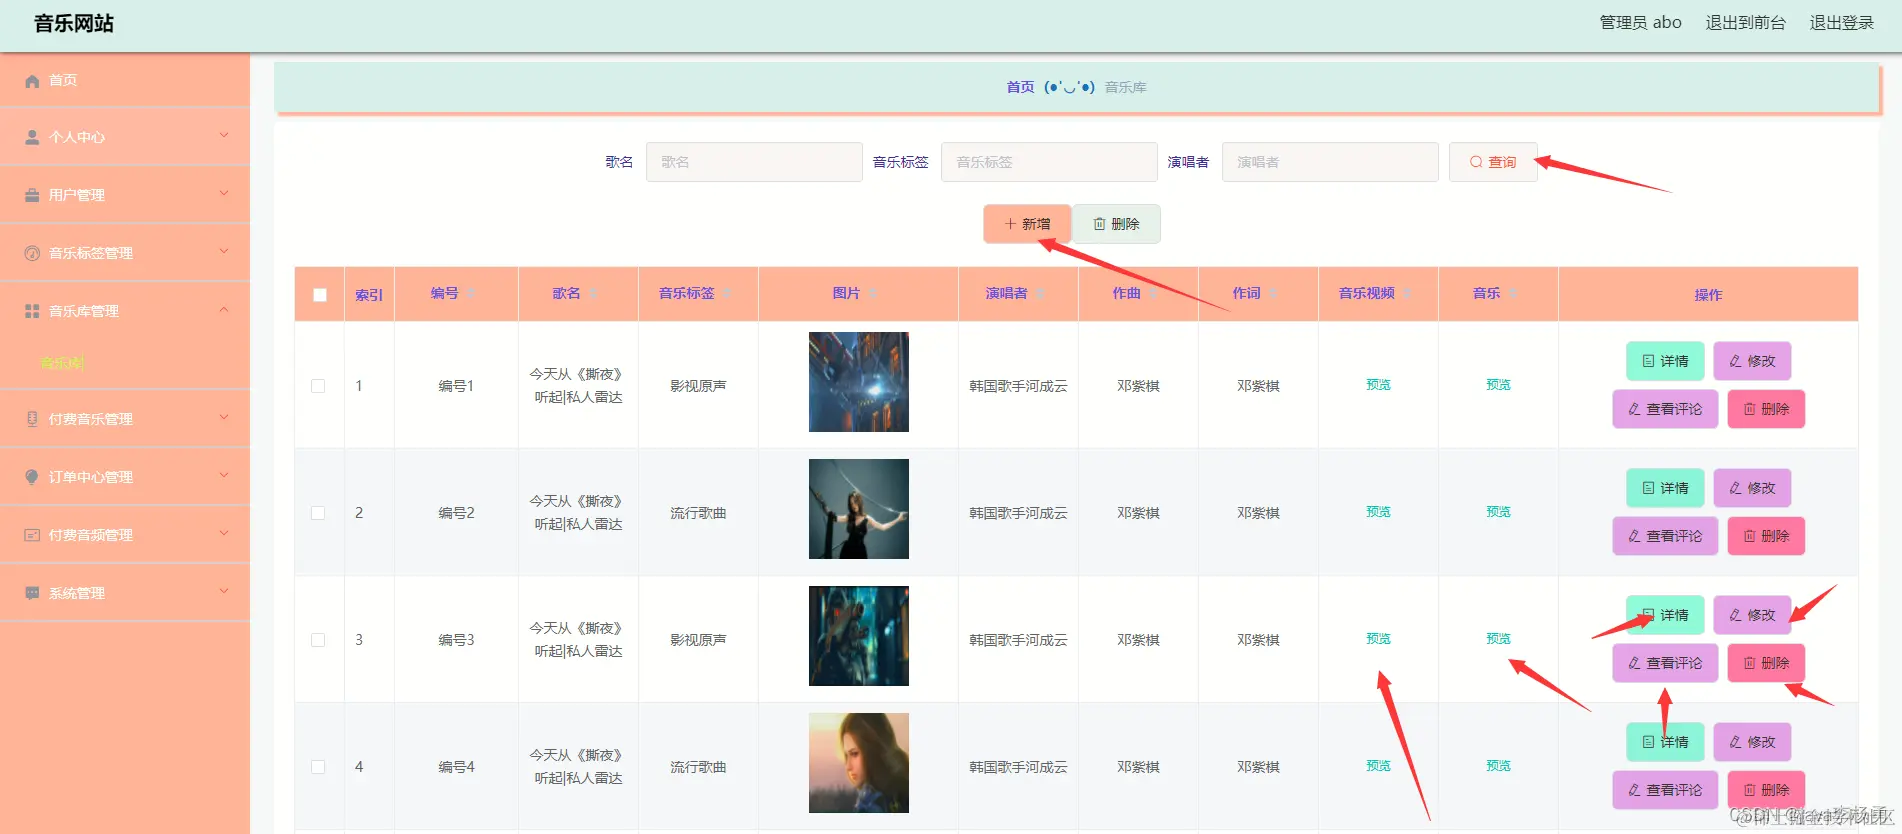Collapse 音乐库管理 with its up chevron
The image size is (1902, 834).
(224, 309)
